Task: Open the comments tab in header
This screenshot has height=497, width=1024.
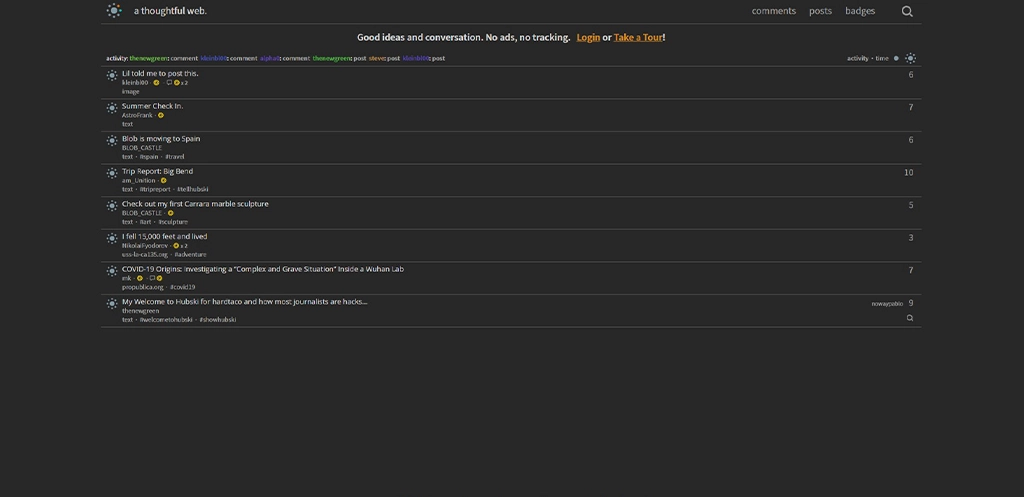Action: [773, 11]
